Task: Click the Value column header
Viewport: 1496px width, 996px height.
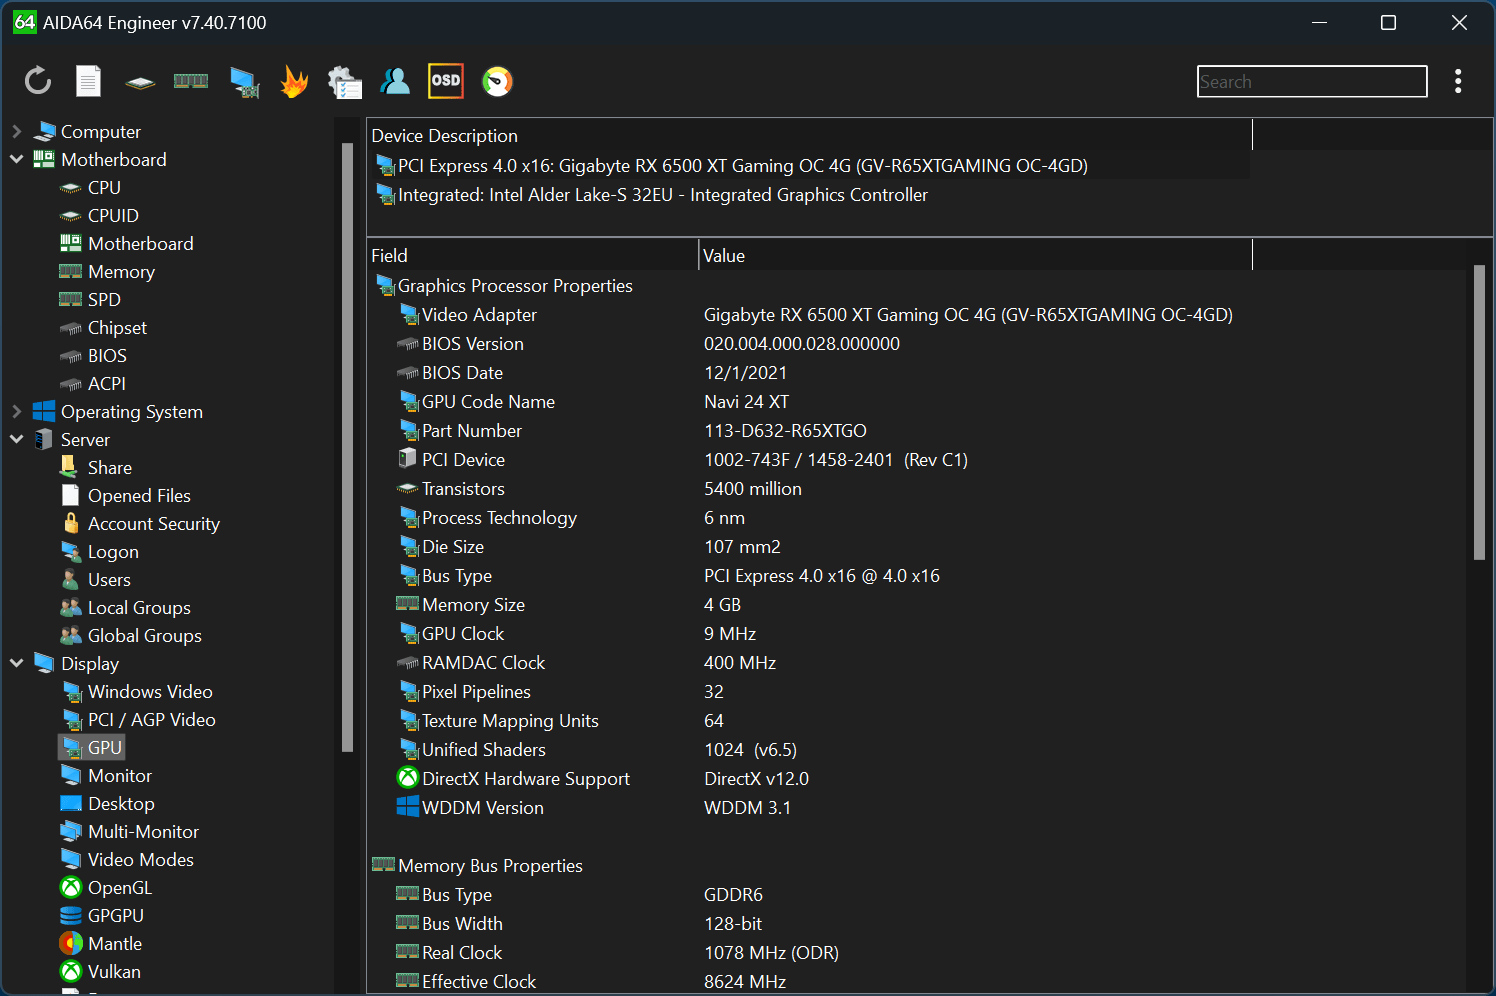Action: pos(975,255)
